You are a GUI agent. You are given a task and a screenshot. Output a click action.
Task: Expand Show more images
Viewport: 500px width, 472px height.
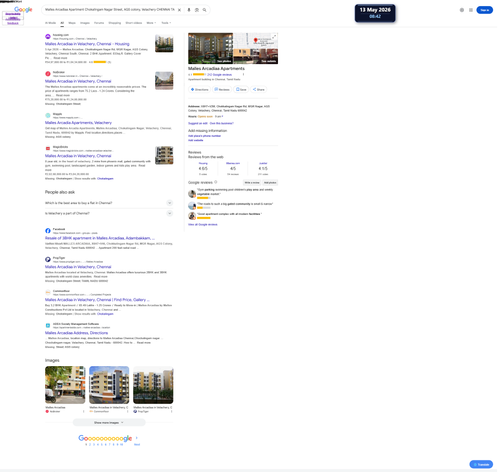[x=109, y=422]
